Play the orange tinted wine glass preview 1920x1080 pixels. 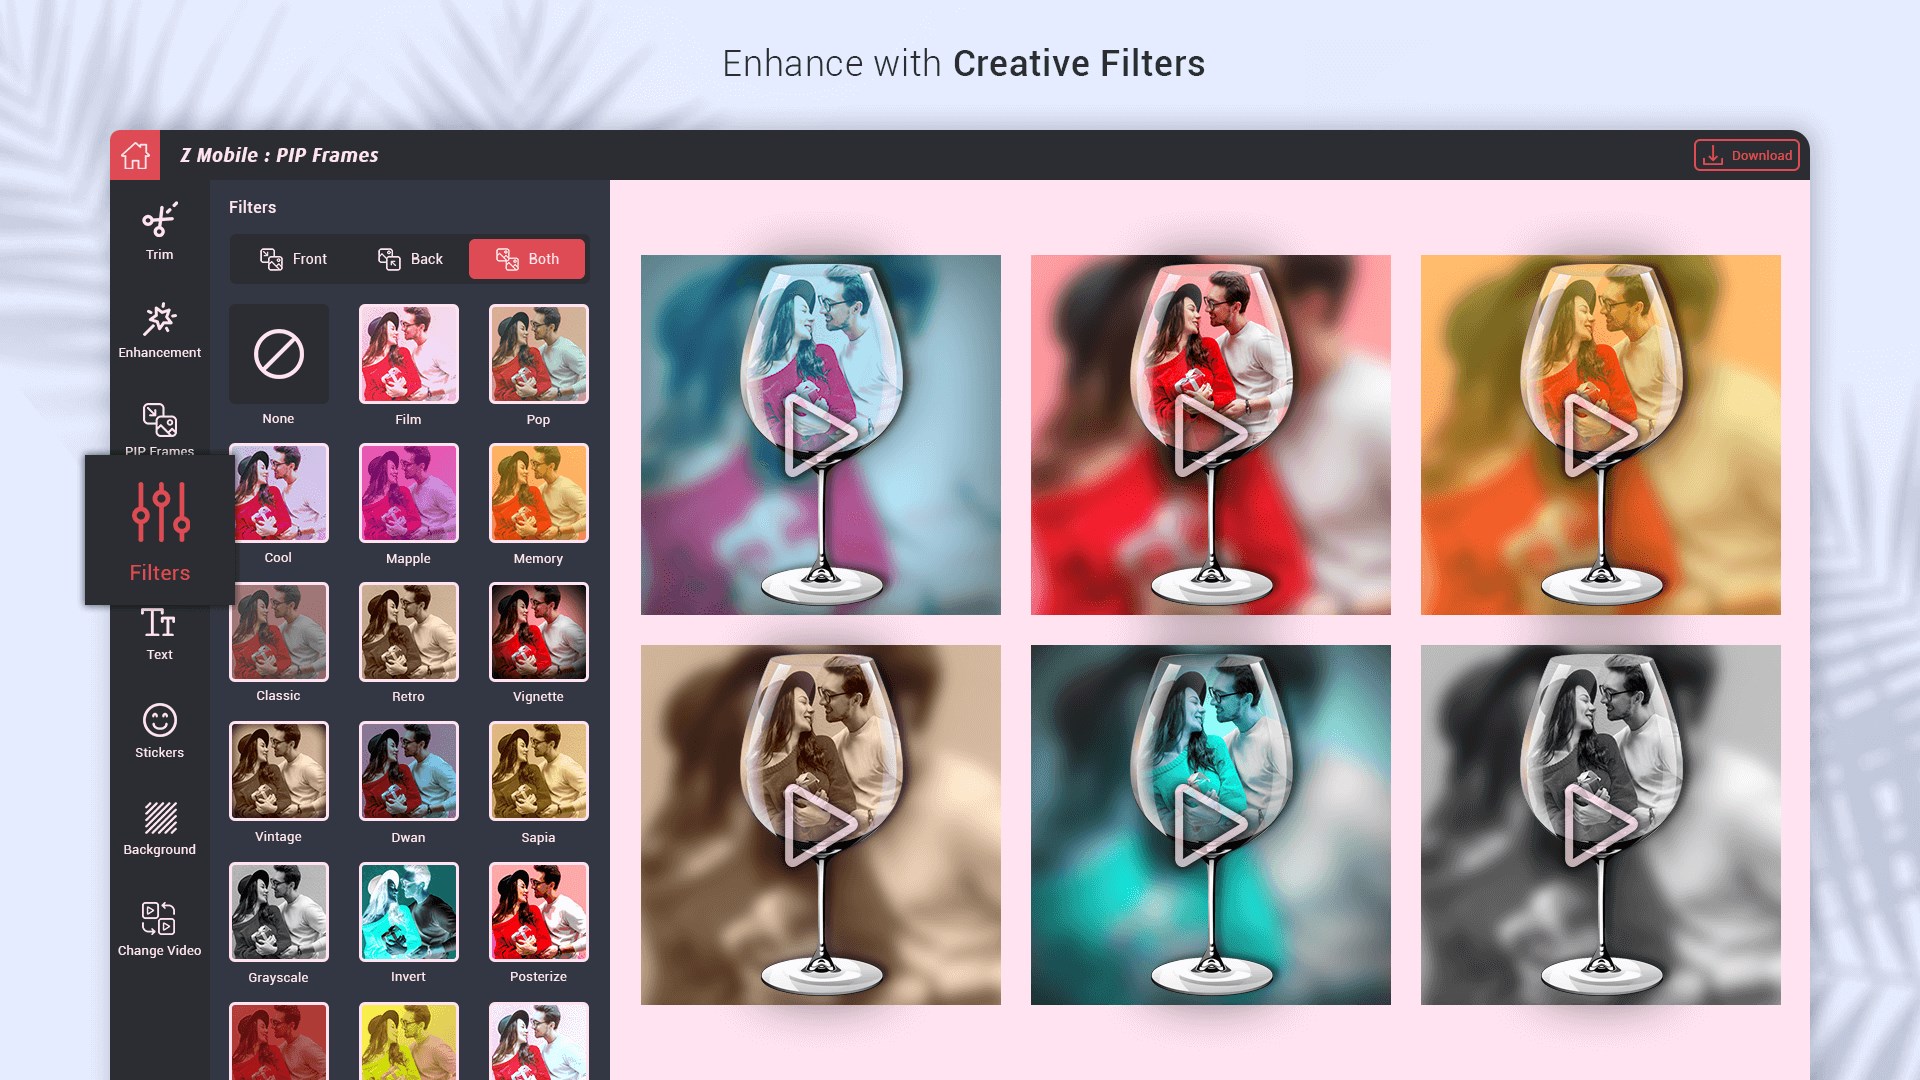pyautogui.click(x=1600, y=435)
